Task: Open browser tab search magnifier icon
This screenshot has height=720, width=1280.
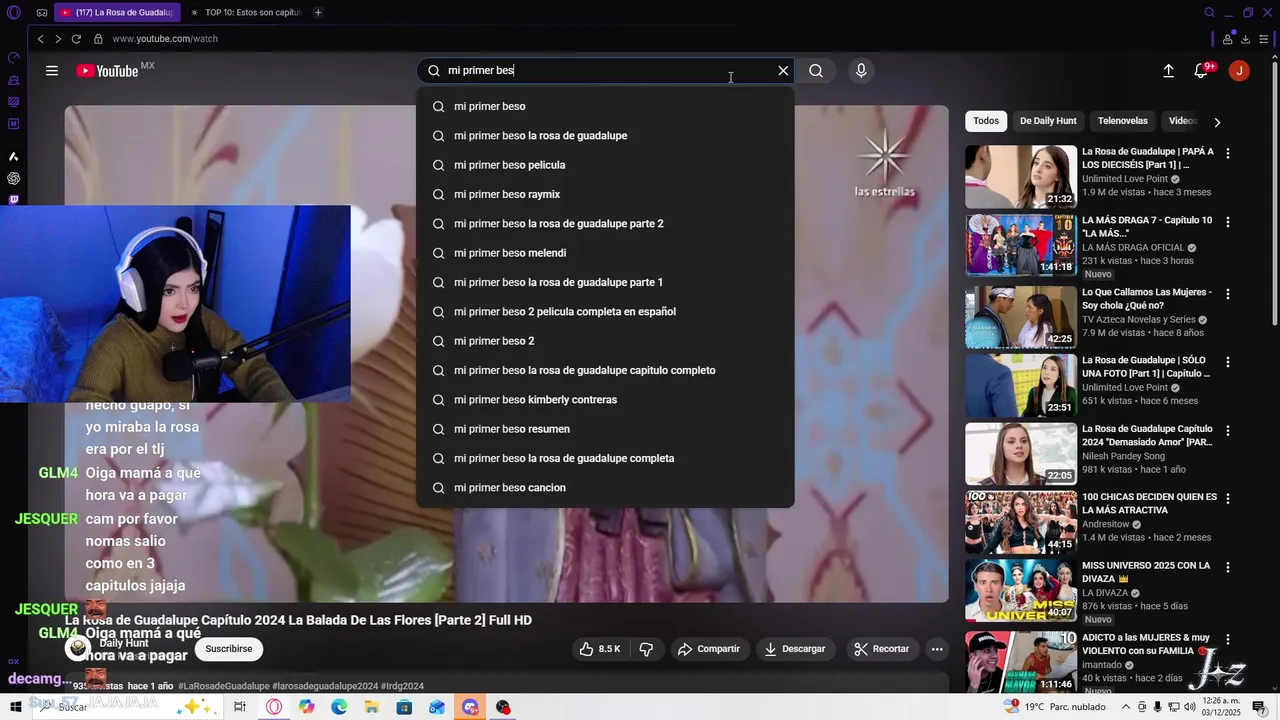Action: (x=1209, y=13)
